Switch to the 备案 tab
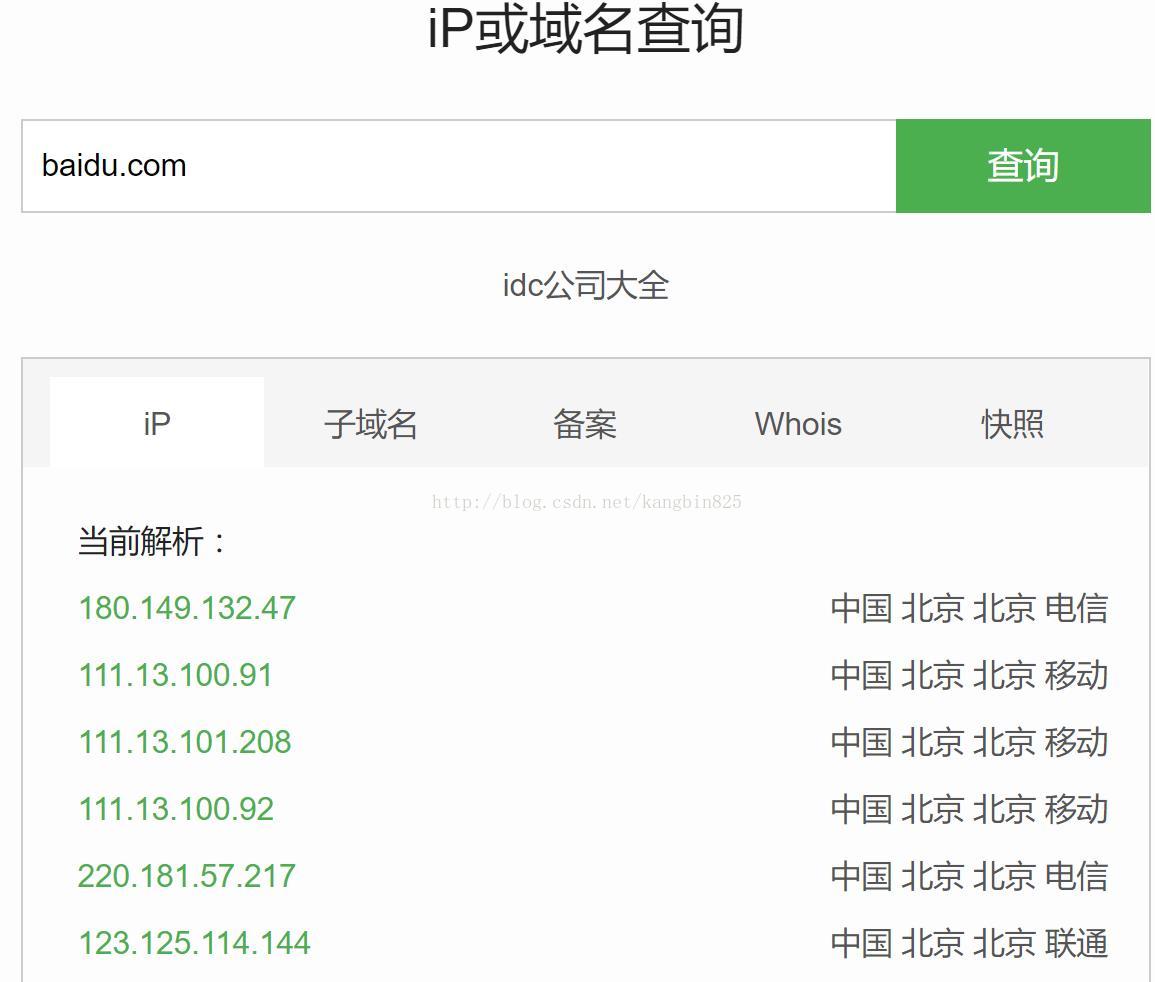1155x982 pixels. (x=585, y=424)
